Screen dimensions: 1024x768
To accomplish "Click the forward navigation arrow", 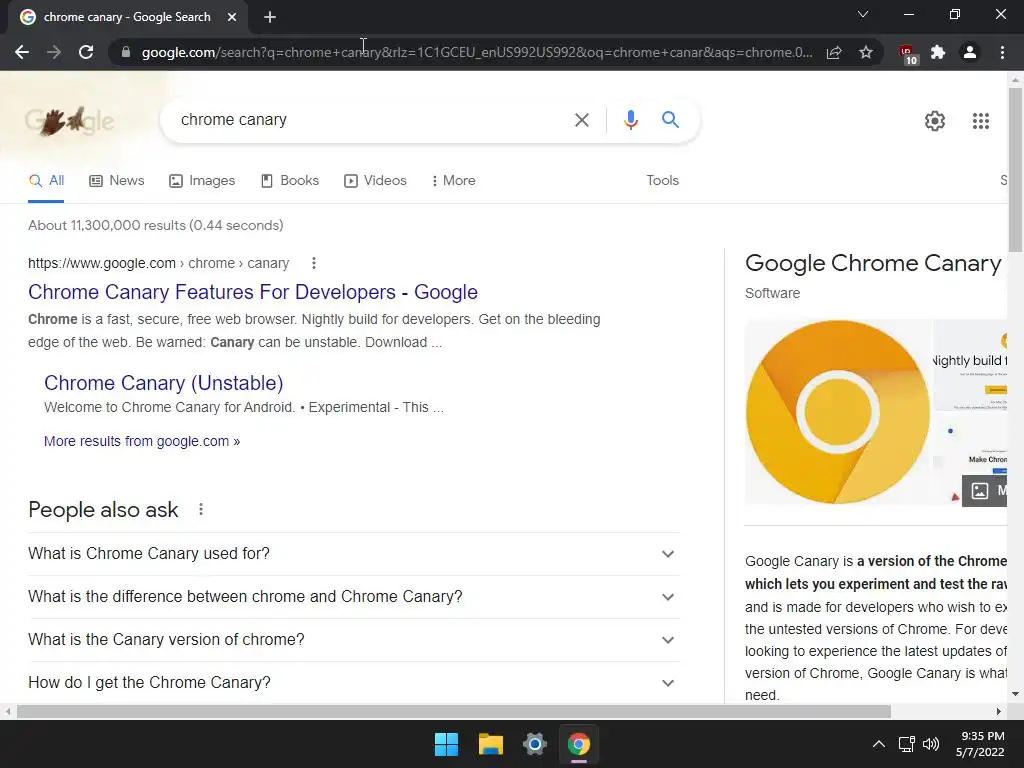I will pyautogui.click(x=54, y=52).
